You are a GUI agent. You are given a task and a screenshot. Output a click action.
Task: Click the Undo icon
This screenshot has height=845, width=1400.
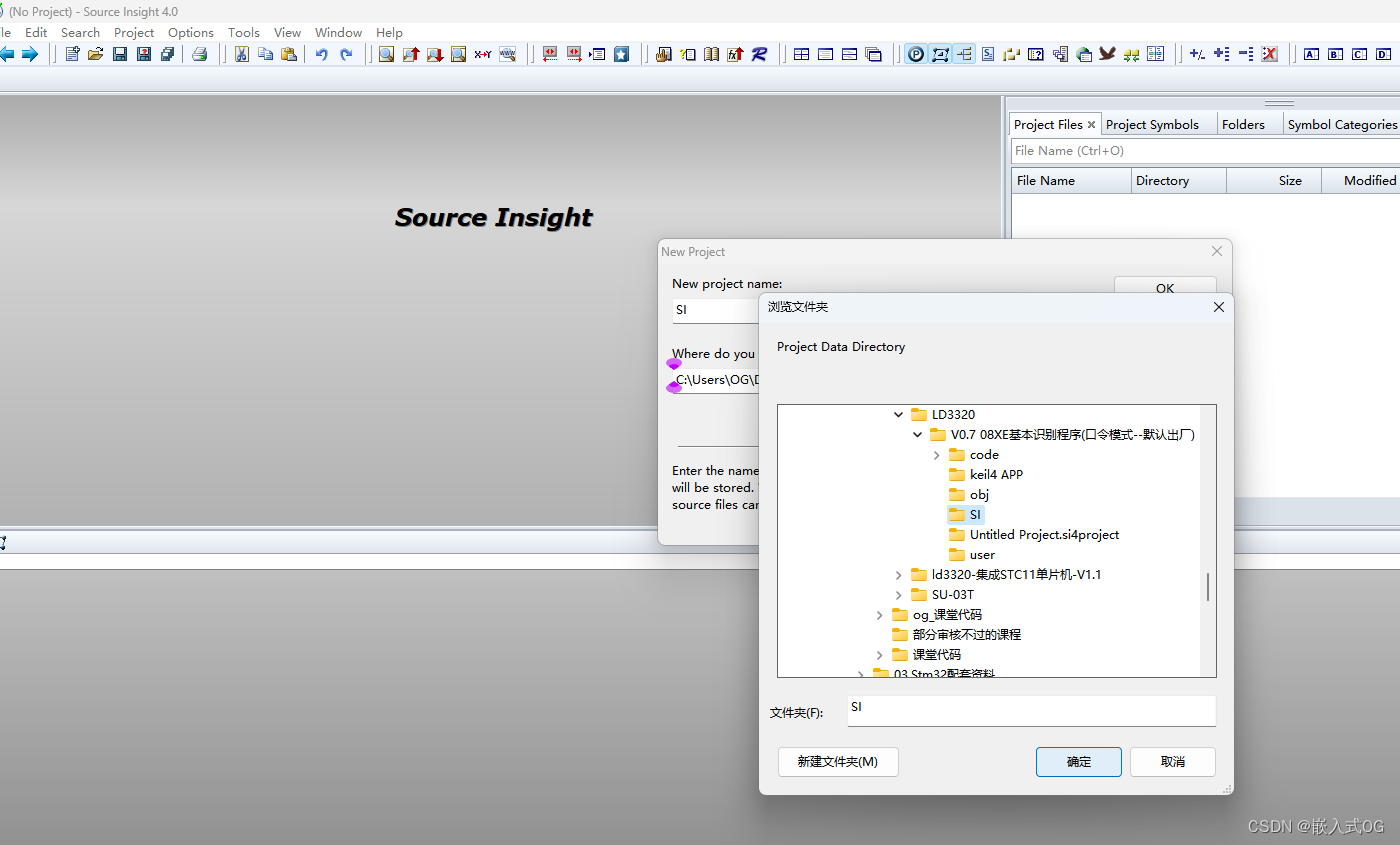click(x=321, y=54)
